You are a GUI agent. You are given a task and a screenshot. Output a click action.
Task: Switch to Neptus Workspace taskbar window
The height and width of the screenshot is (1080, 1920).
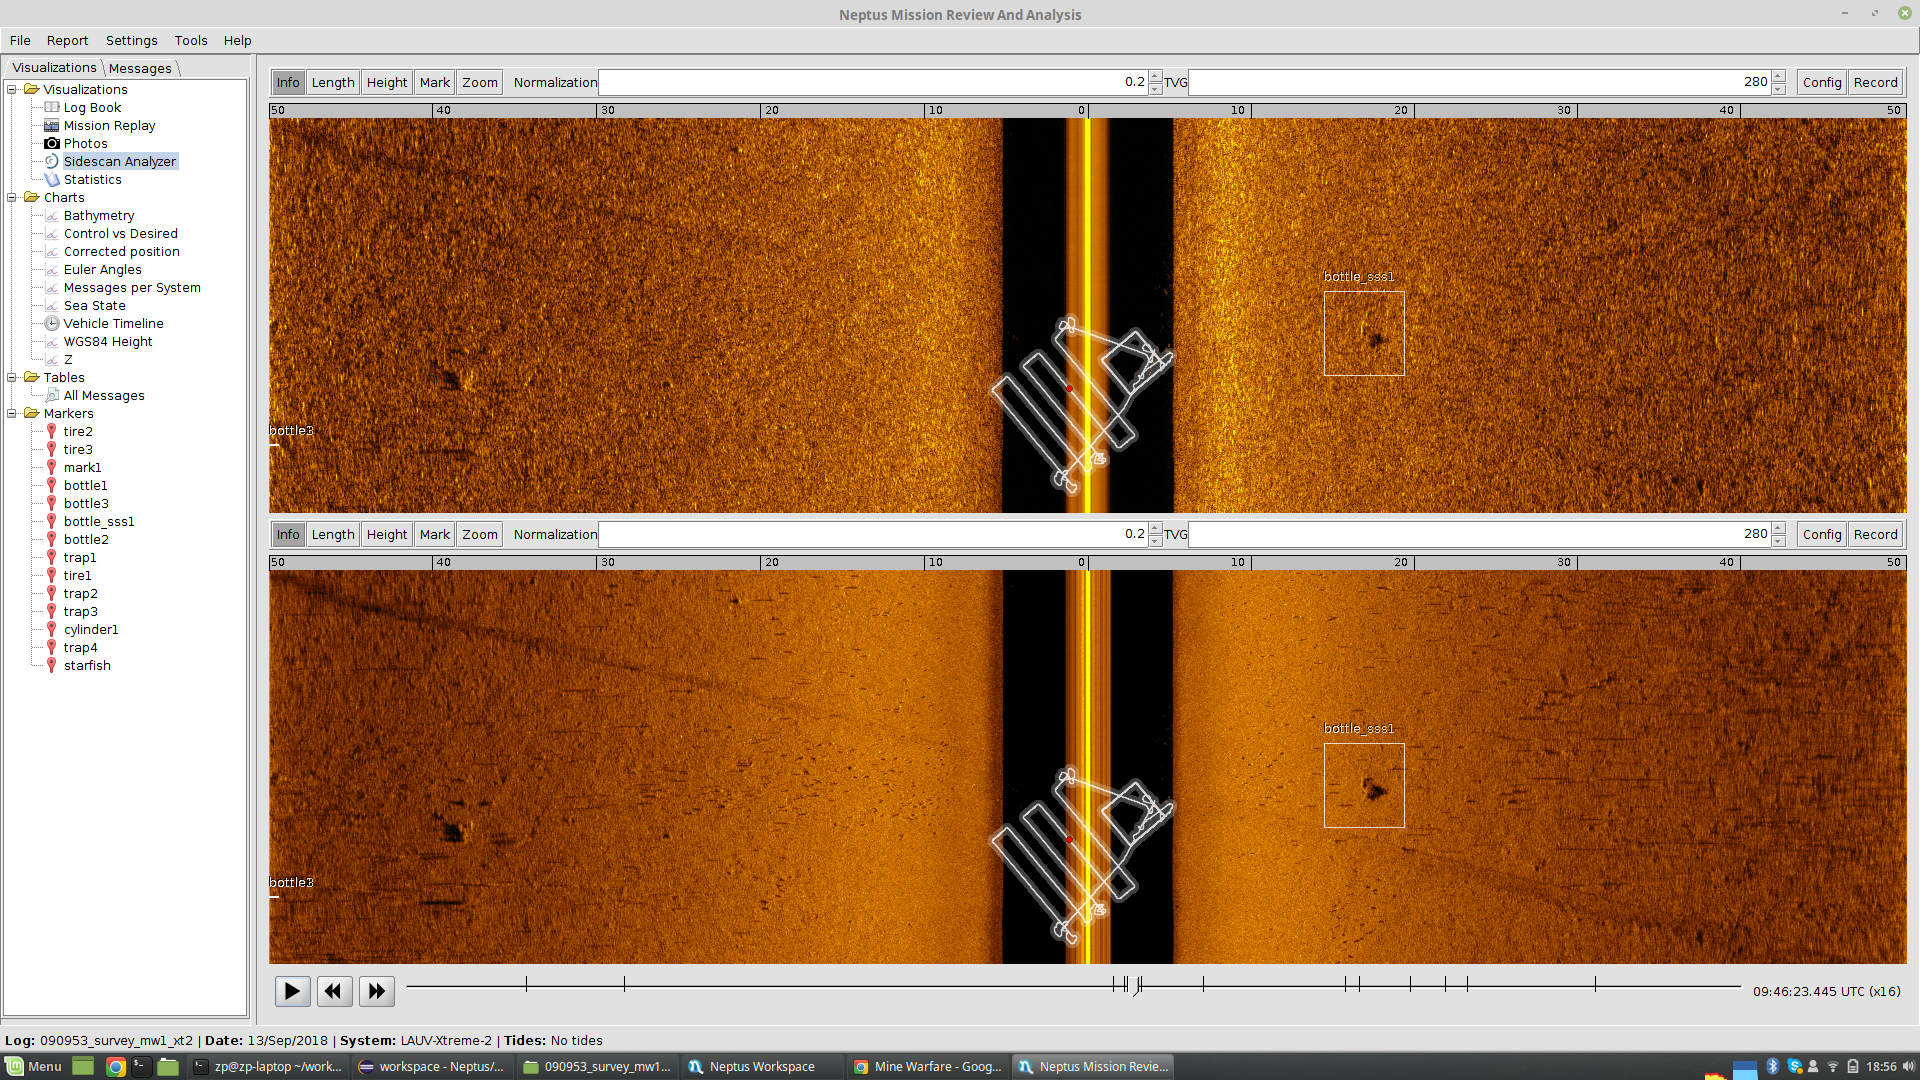762,1067
